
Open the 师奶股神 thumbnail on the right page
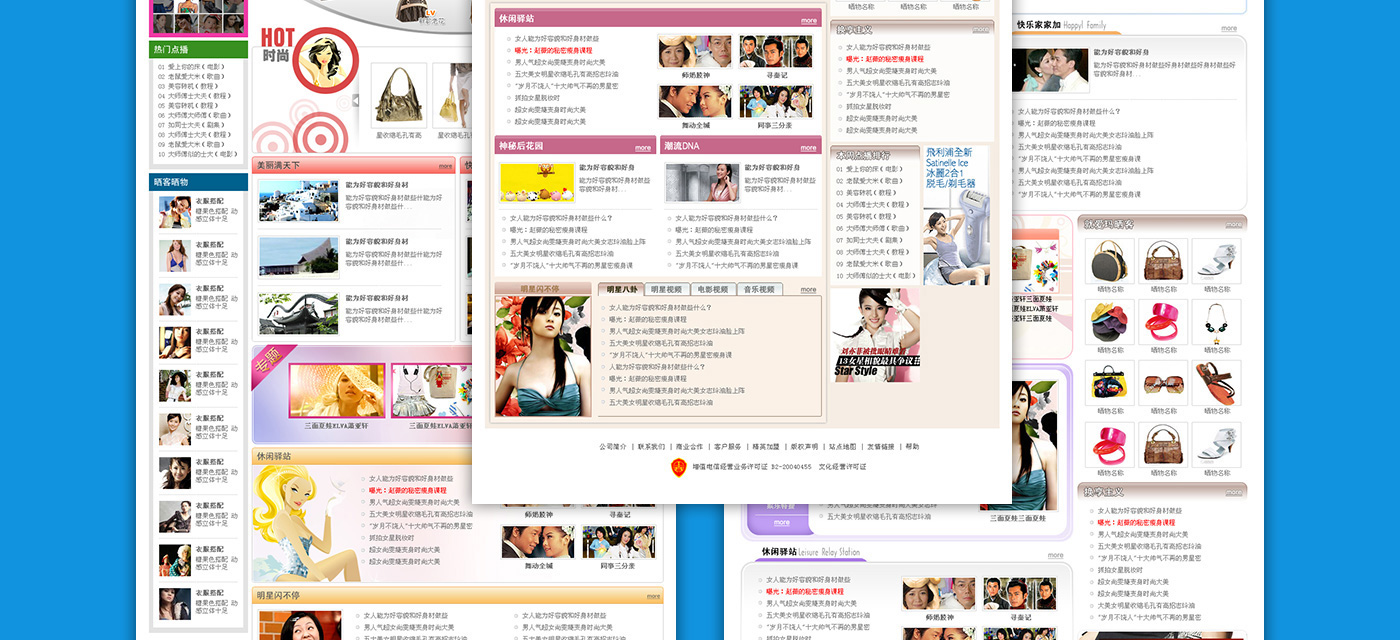click(939, 594)
